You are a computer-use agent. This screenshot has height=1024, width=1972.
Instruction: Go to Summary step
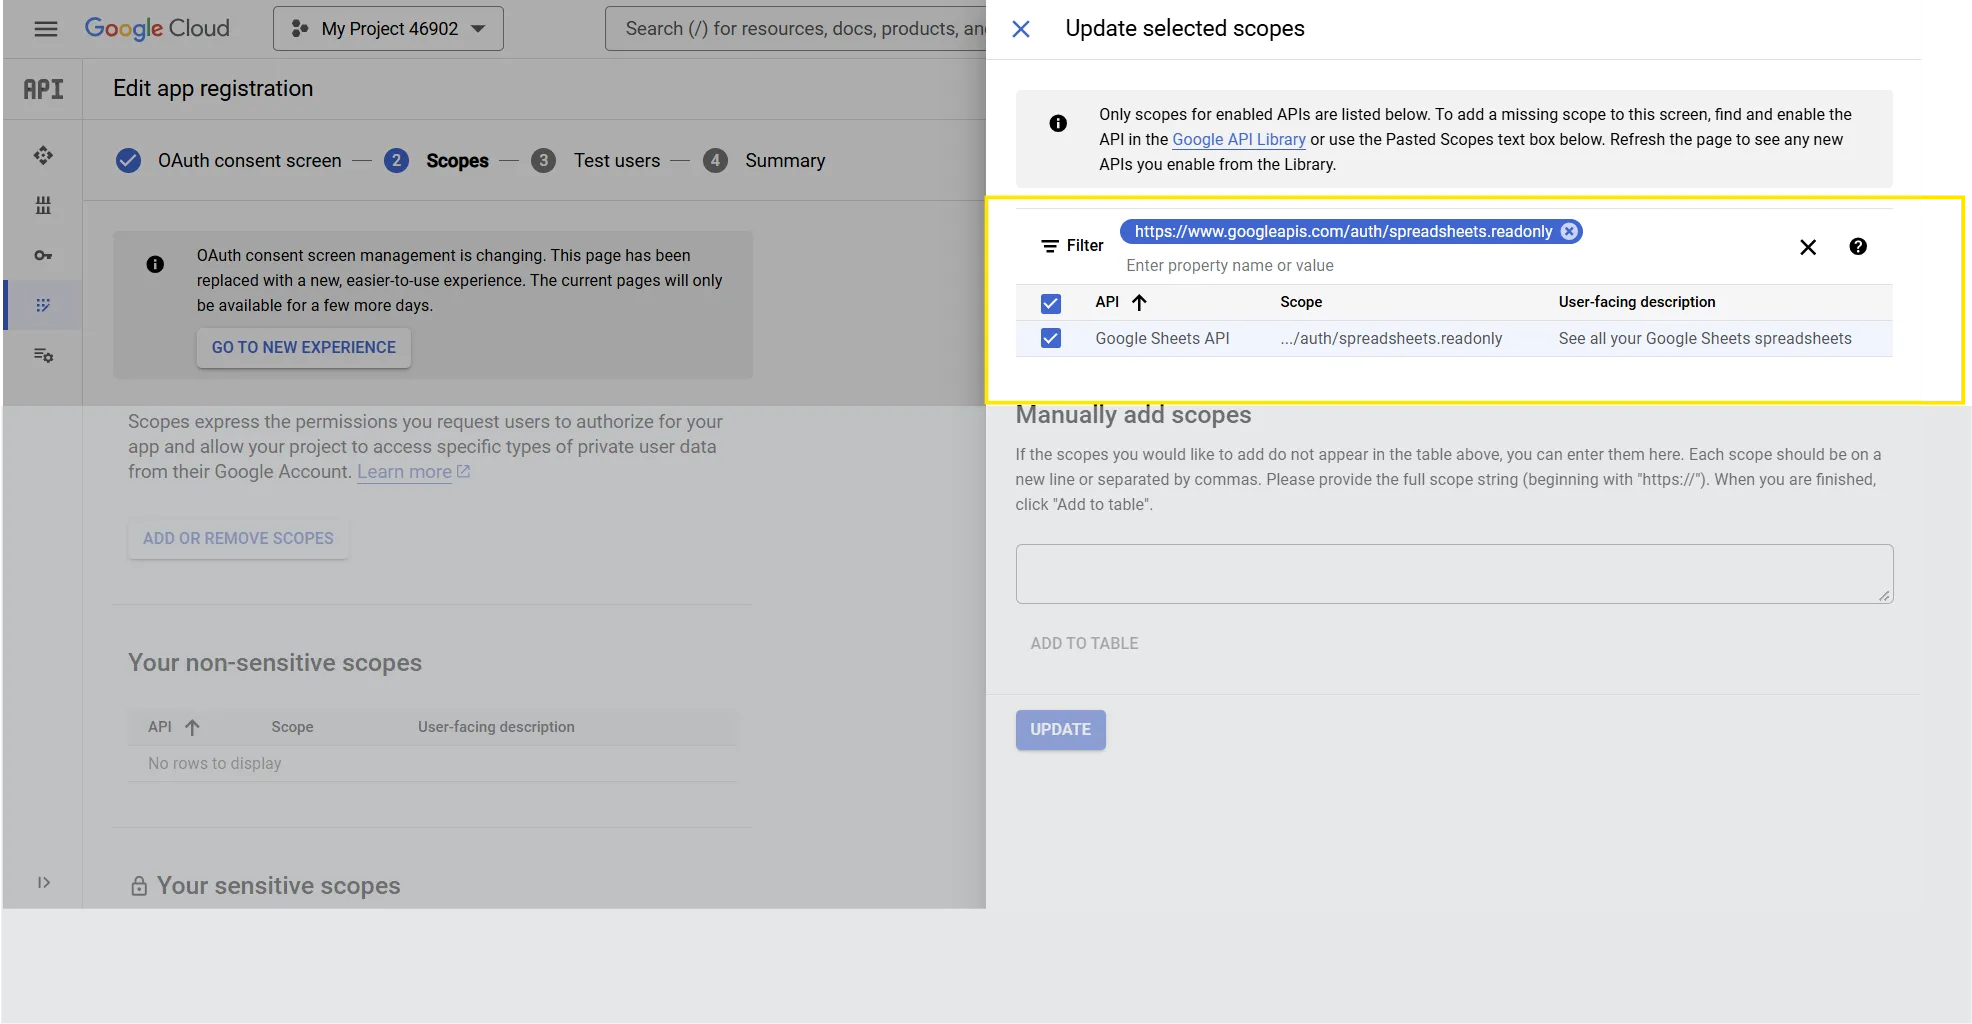point(765,161)
